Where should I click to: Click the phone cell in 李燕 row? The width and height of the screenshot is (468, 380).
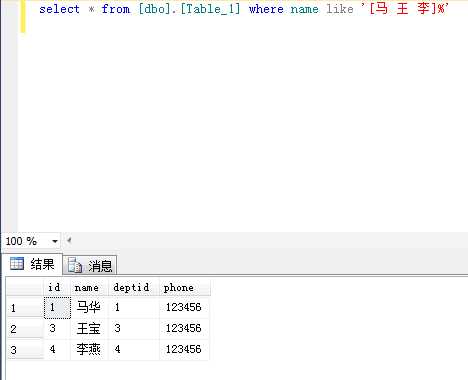pyautogui.click(x=184, y=350)
